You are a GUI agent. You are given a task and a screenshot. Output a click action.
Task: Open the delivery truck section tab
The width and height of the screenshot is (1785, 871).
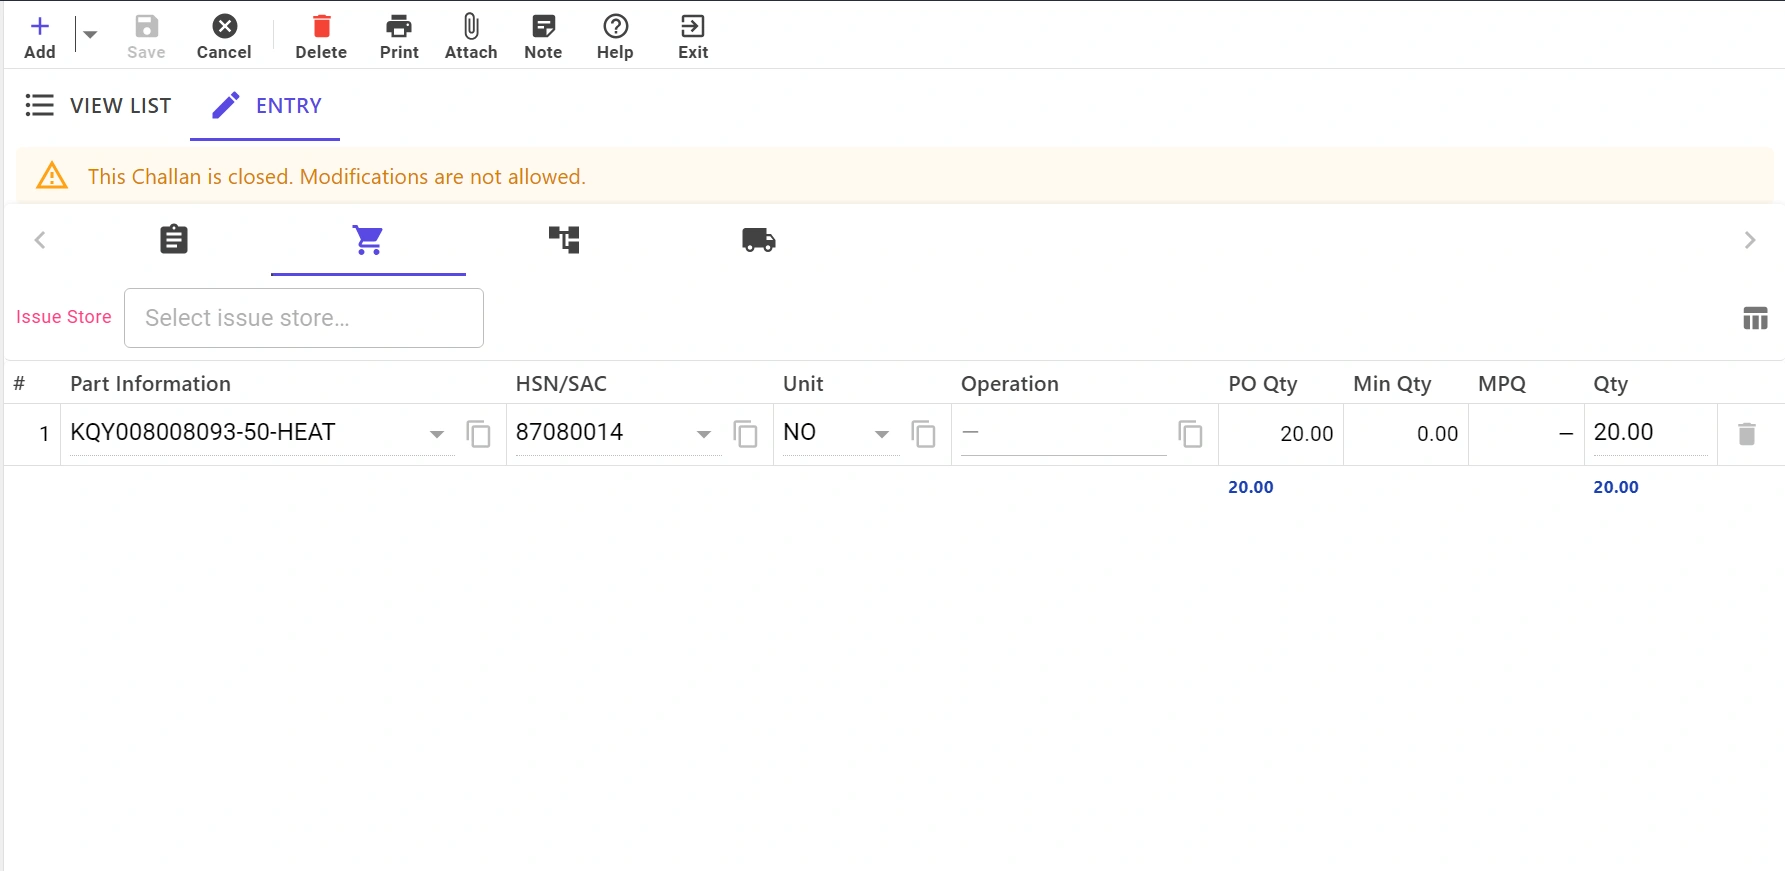(759, 240)
